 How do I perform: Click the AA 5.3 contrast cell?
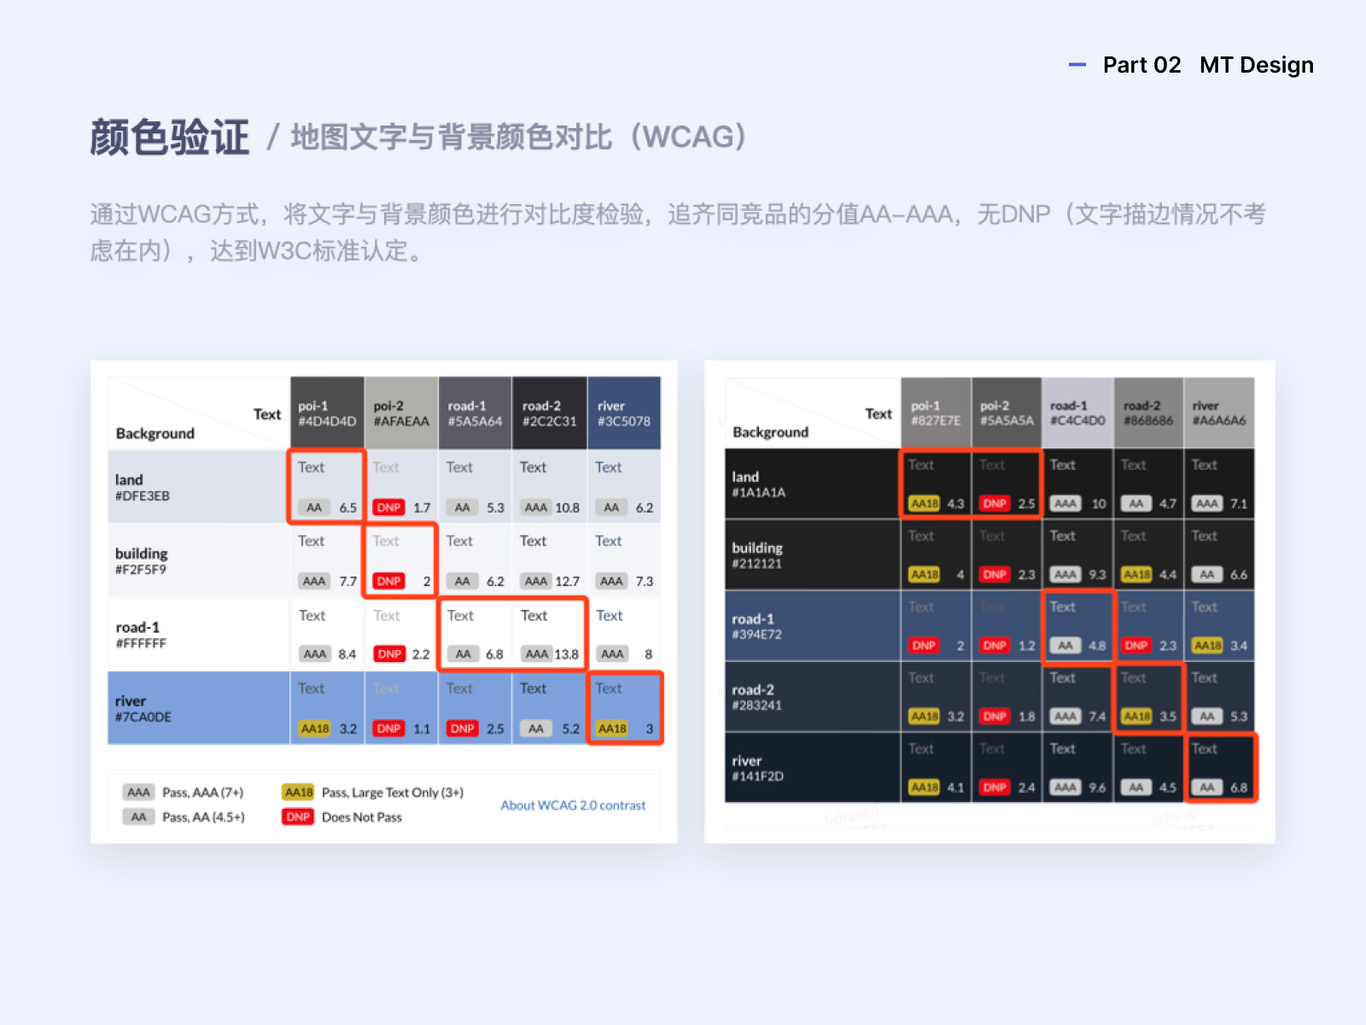pos(475,487)
